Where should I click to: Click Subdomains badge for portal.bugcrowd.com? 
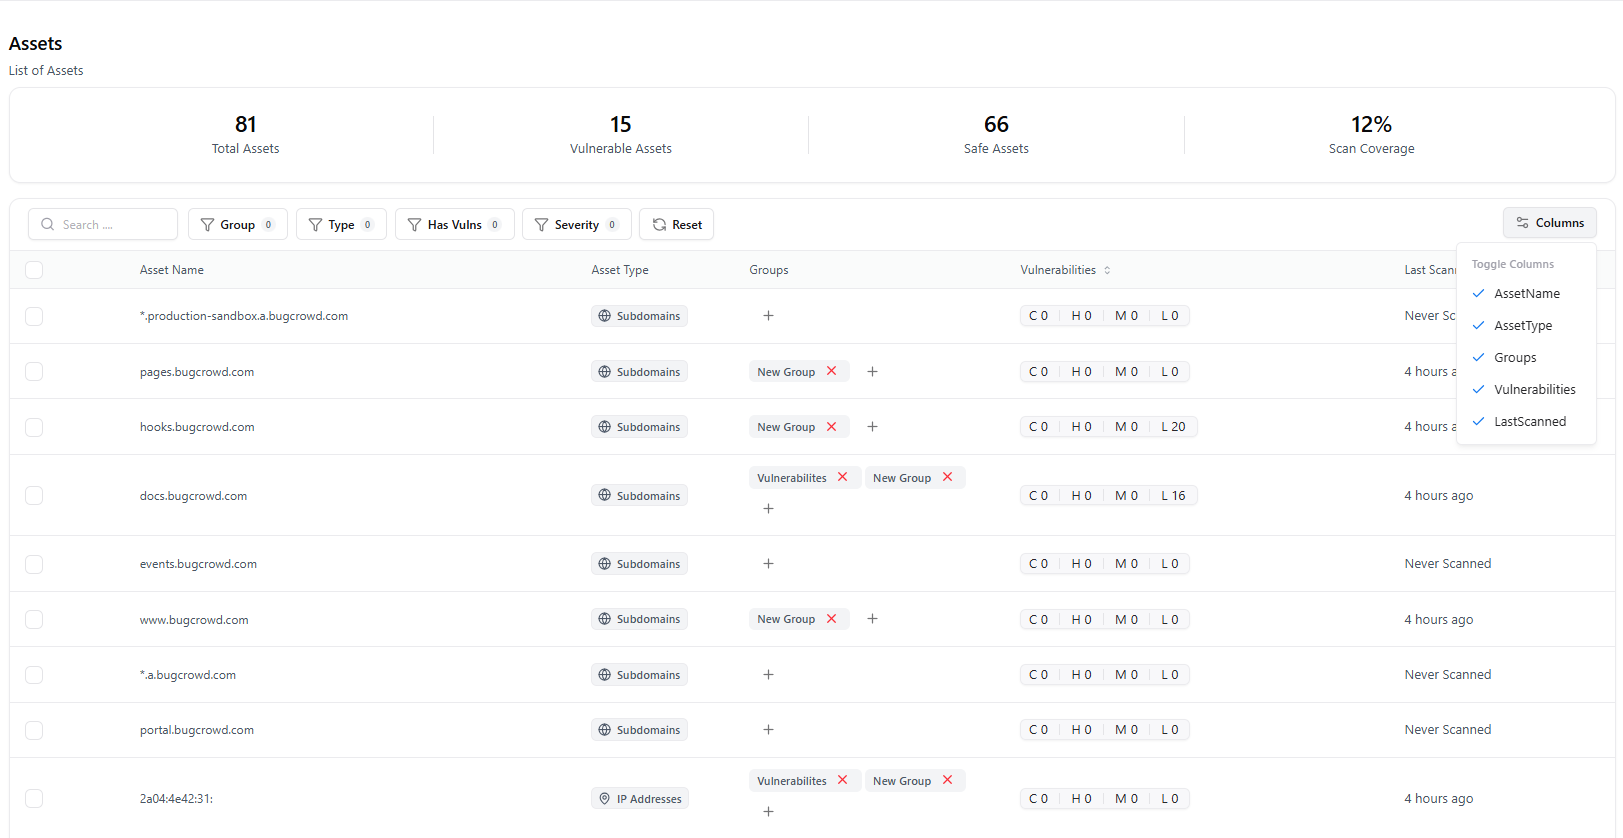[639, 729]
